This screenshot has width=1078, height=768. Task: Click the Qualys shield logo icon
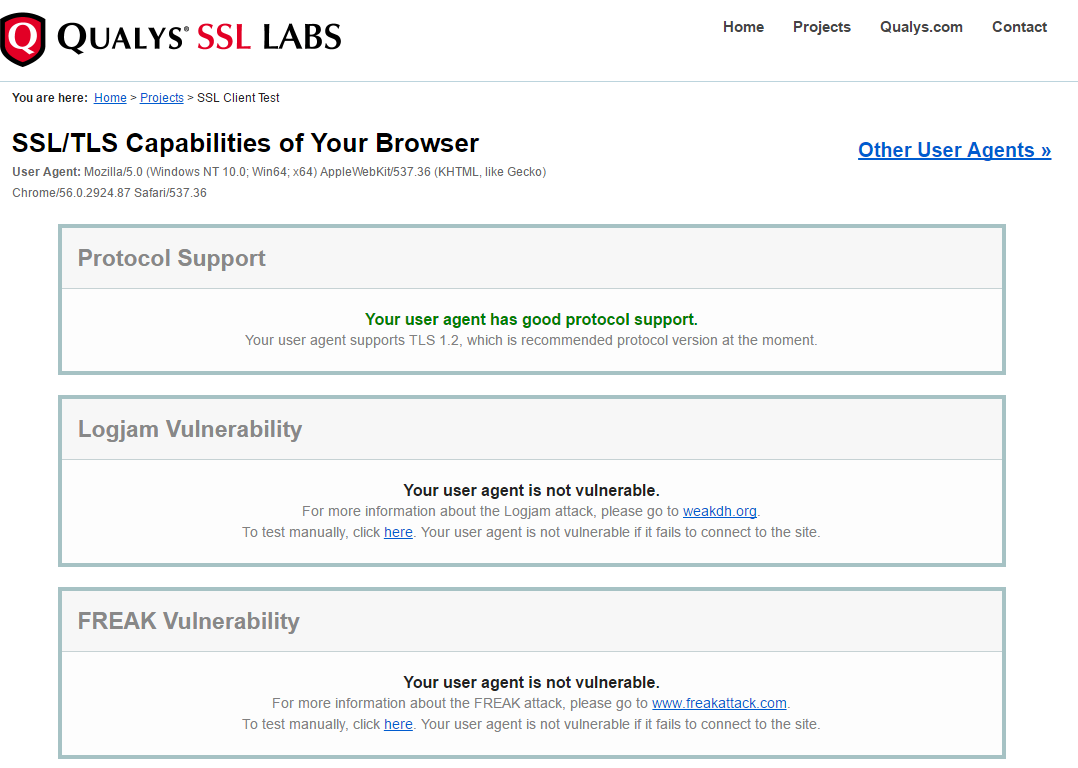click(x=23, y=39)
